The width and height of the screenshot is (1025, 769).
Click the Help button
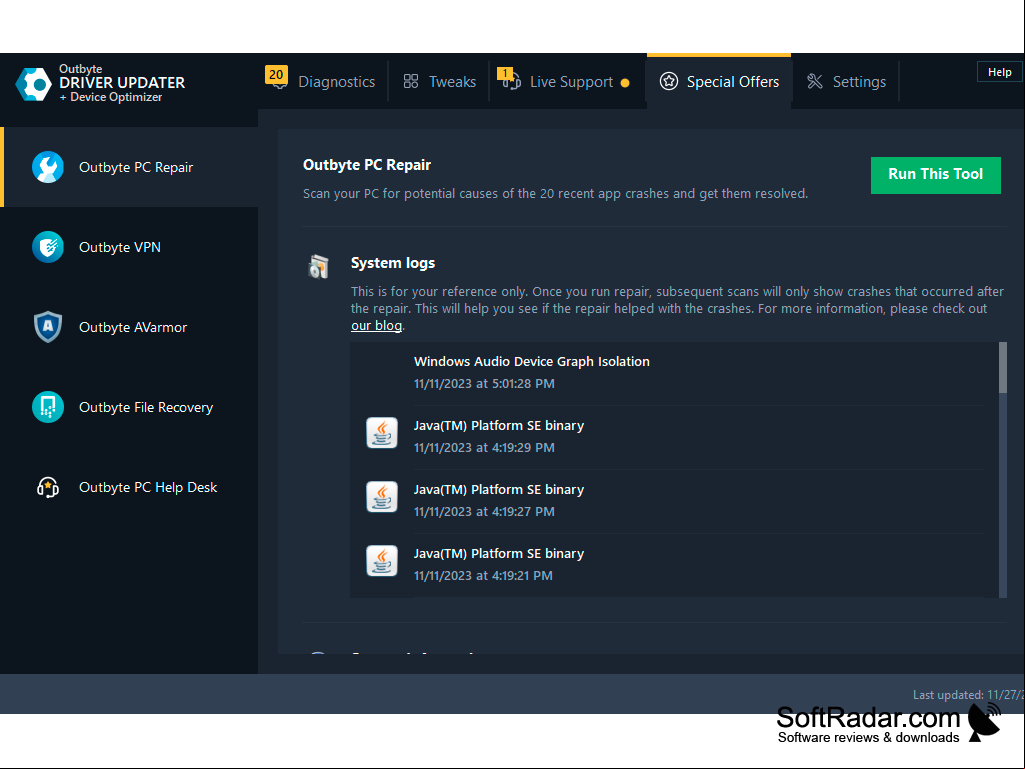click(x=1000, y=72)
